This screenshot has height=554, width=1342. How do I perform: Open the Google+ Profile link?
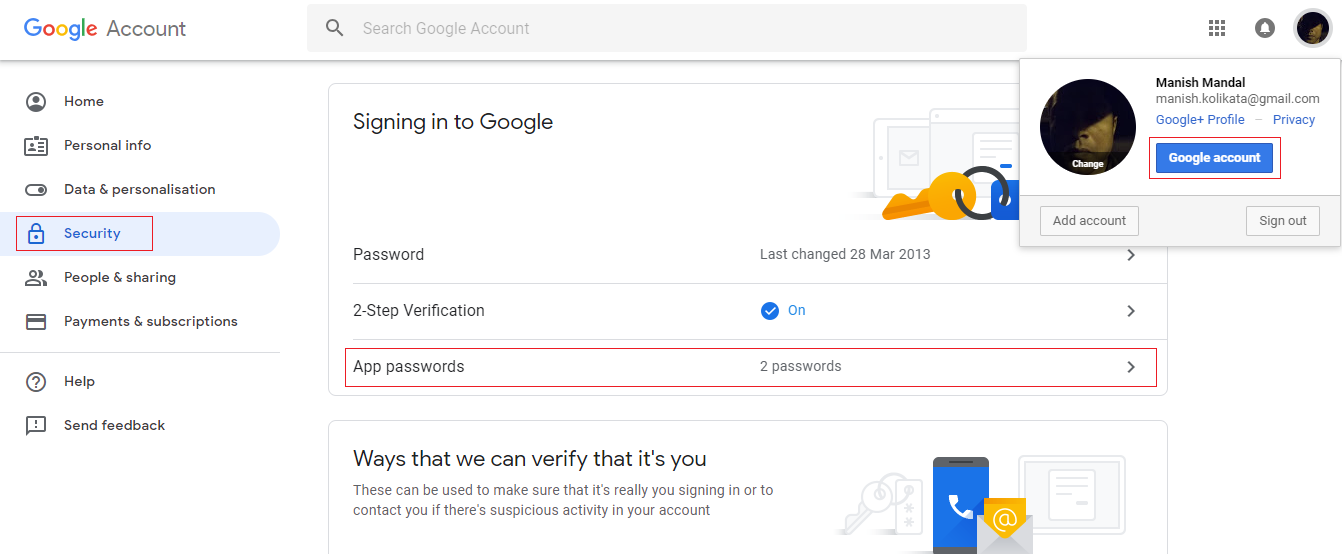tap(1200, 120)
